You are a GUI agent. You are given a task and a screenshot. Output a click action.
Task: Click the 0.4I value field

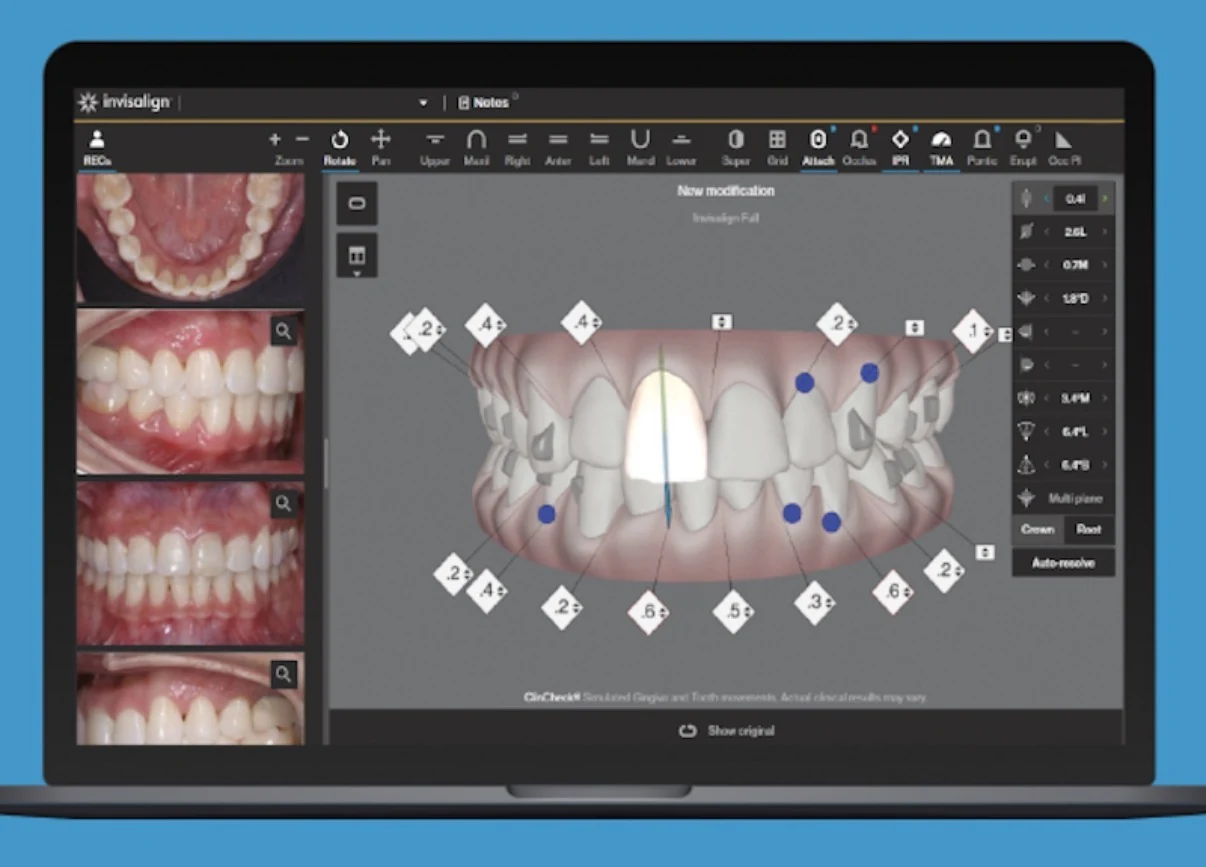click(x=1075, y=199)
